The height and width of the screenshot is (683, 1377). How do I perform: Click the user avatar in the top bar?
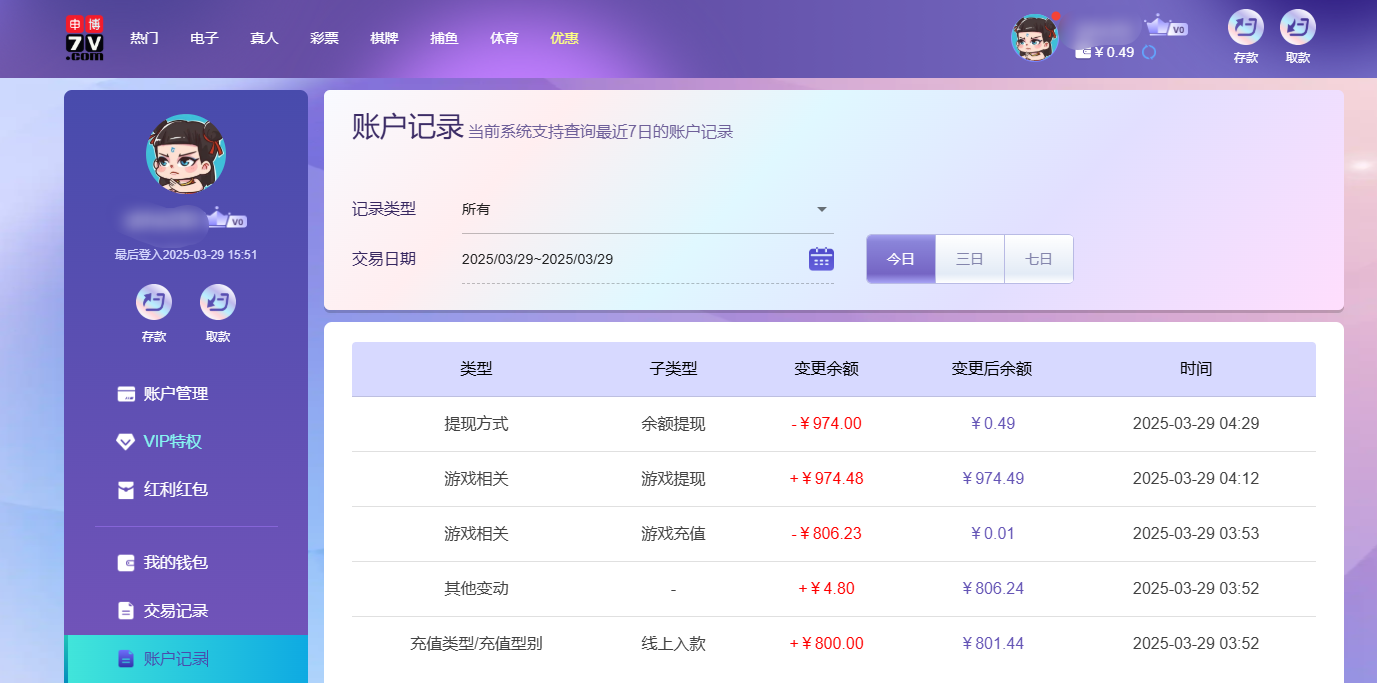pos(1035,38)
